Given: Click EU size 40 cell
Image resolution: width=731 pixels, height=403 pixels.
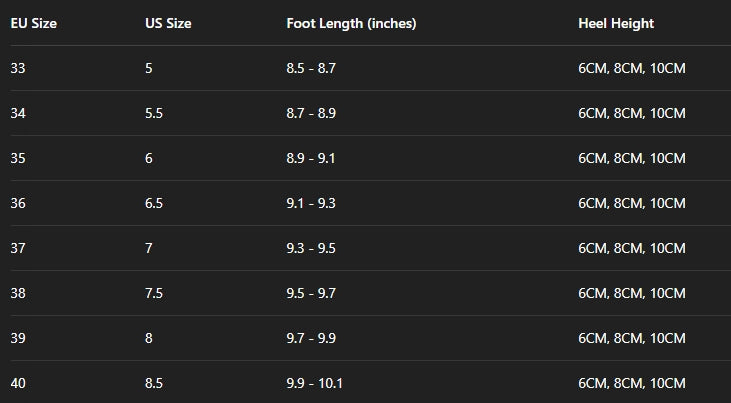Looking at the screenshot, I should pos(18,383).
